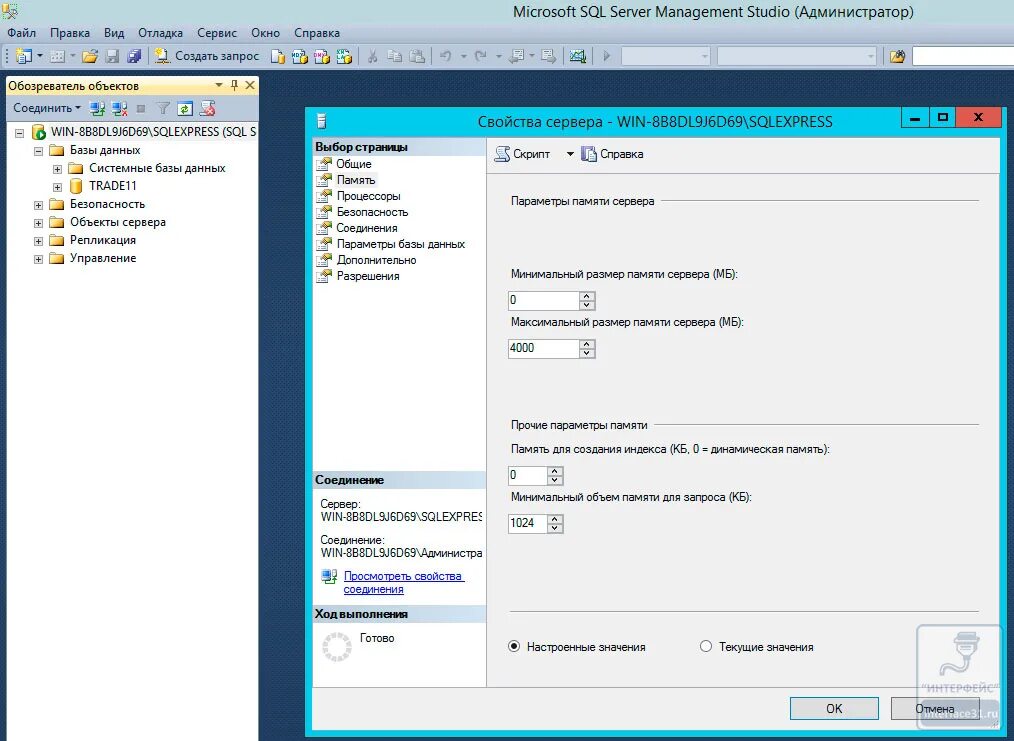Collapse the Базы данных folder

pyautogui.click(x=38, y=151)
